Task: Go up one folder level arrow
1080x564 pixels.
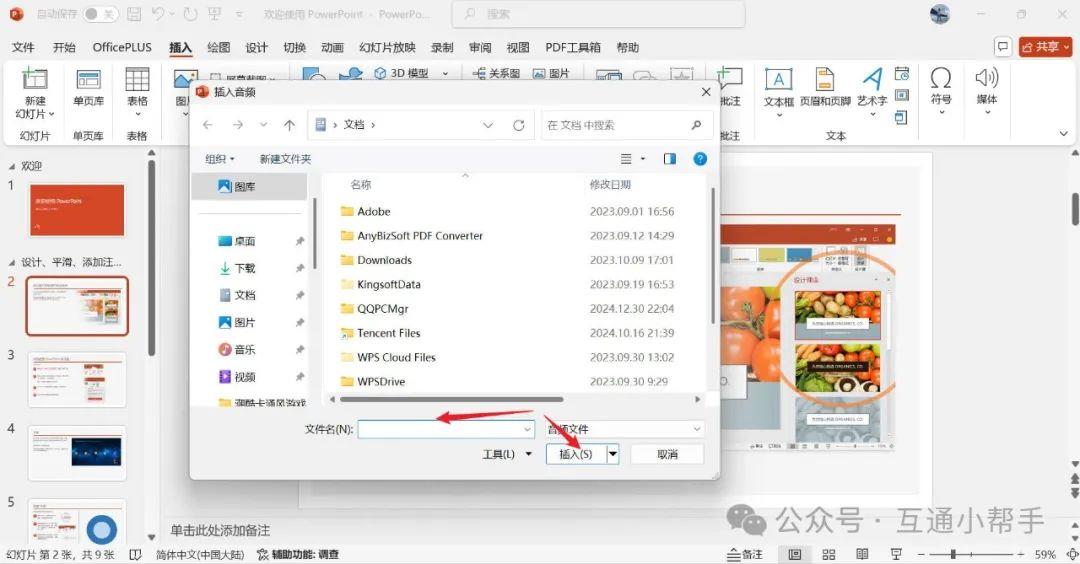Action: pyautogui.click(x=289, y=125)
